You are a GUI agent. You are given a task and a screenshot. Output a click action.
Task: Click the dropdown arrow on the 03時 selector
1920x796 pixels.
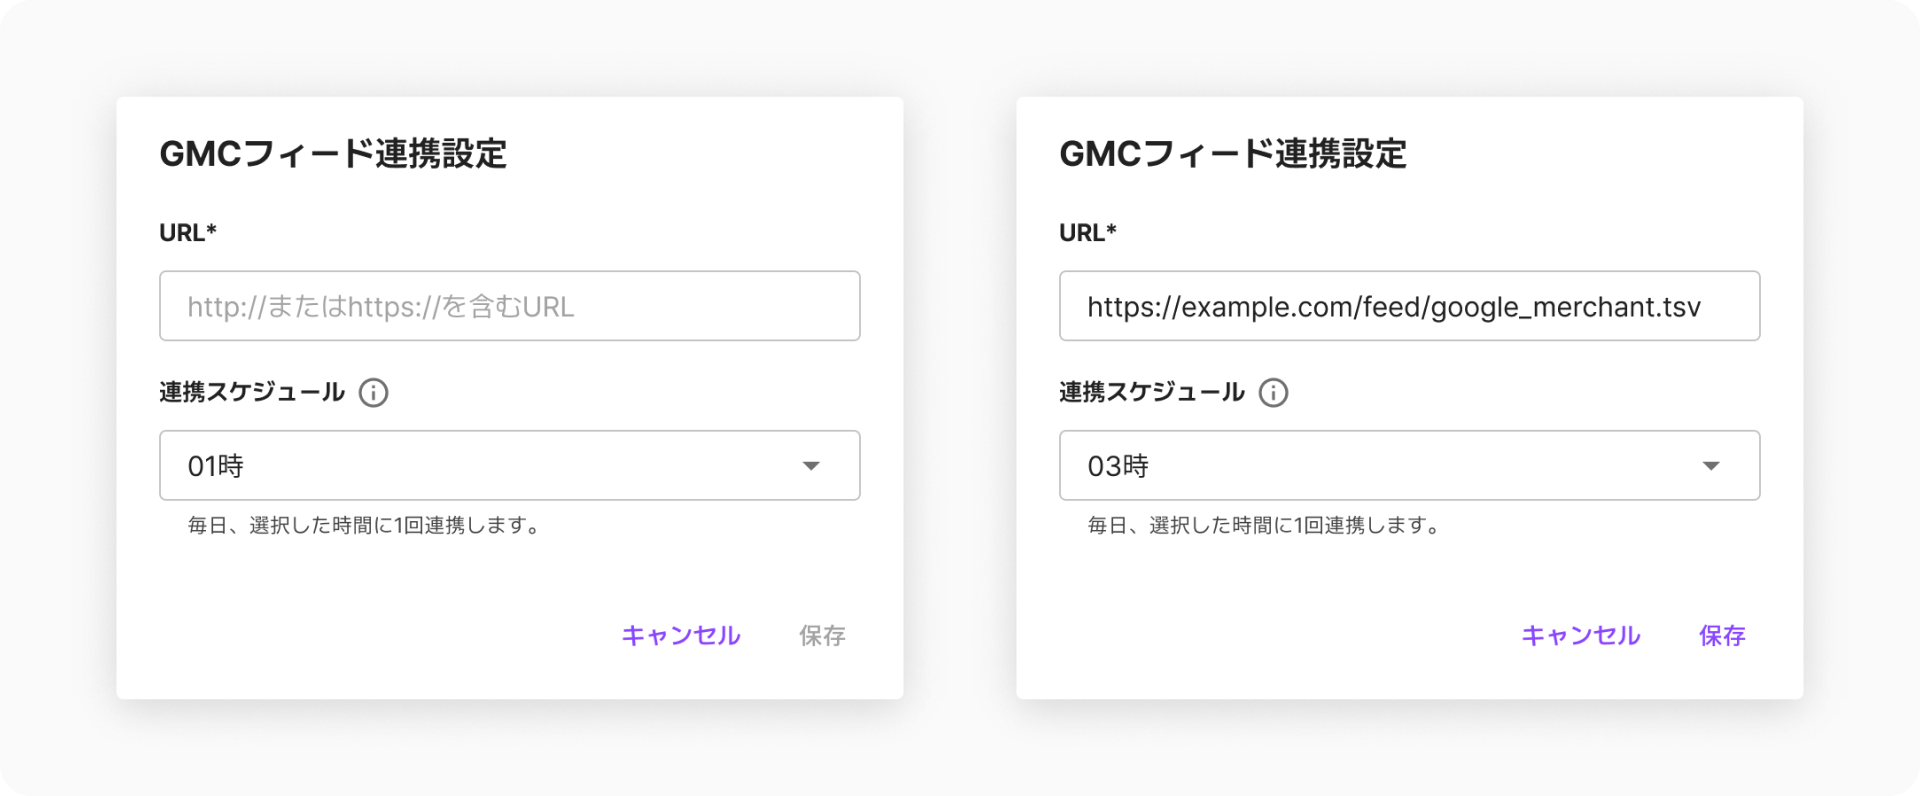[1711, 466]
